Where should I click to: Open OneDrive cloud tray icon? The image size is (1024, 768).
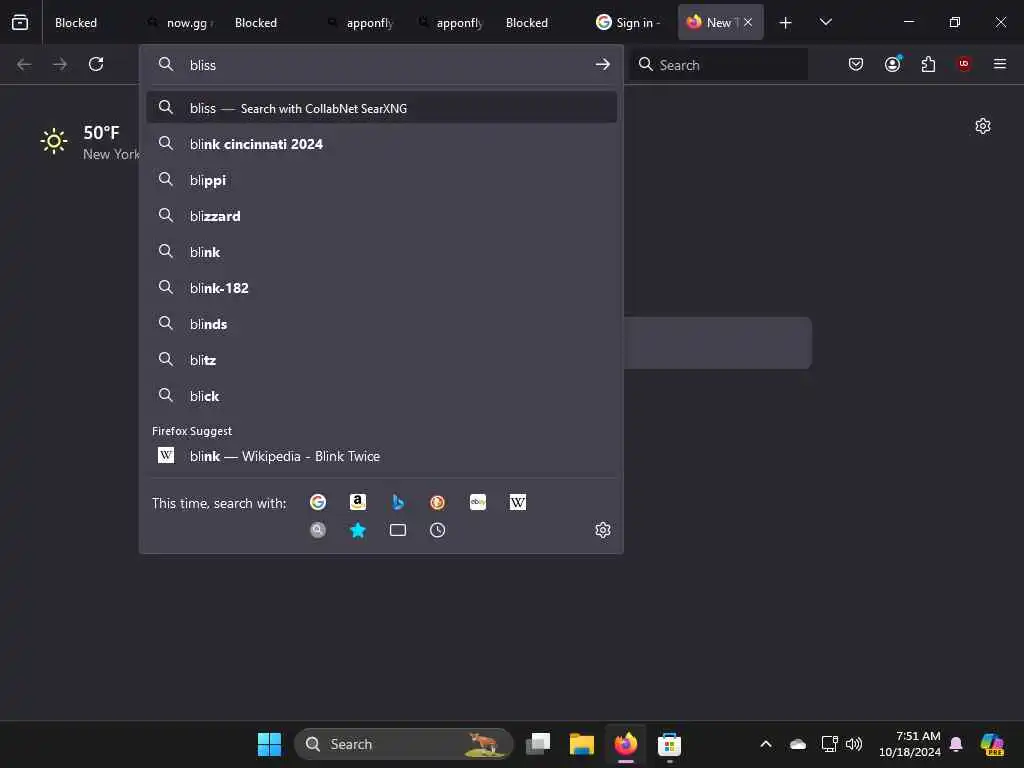pyautogui.click(x=797, y=744)
